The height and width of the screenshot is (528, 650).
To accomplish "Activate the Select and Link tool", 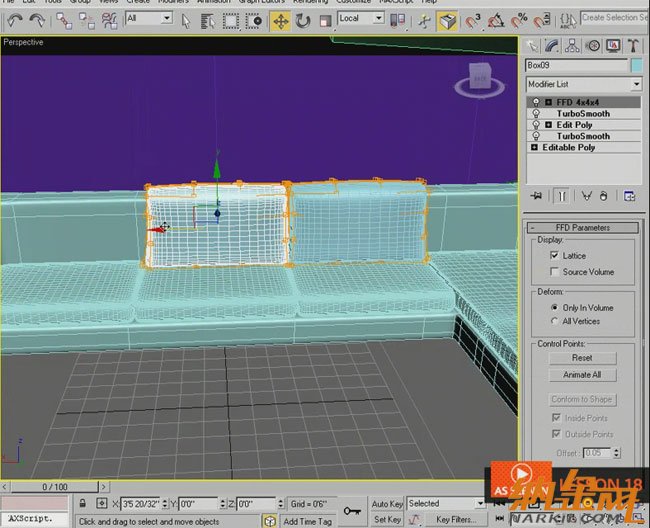I will coord(64,21).
